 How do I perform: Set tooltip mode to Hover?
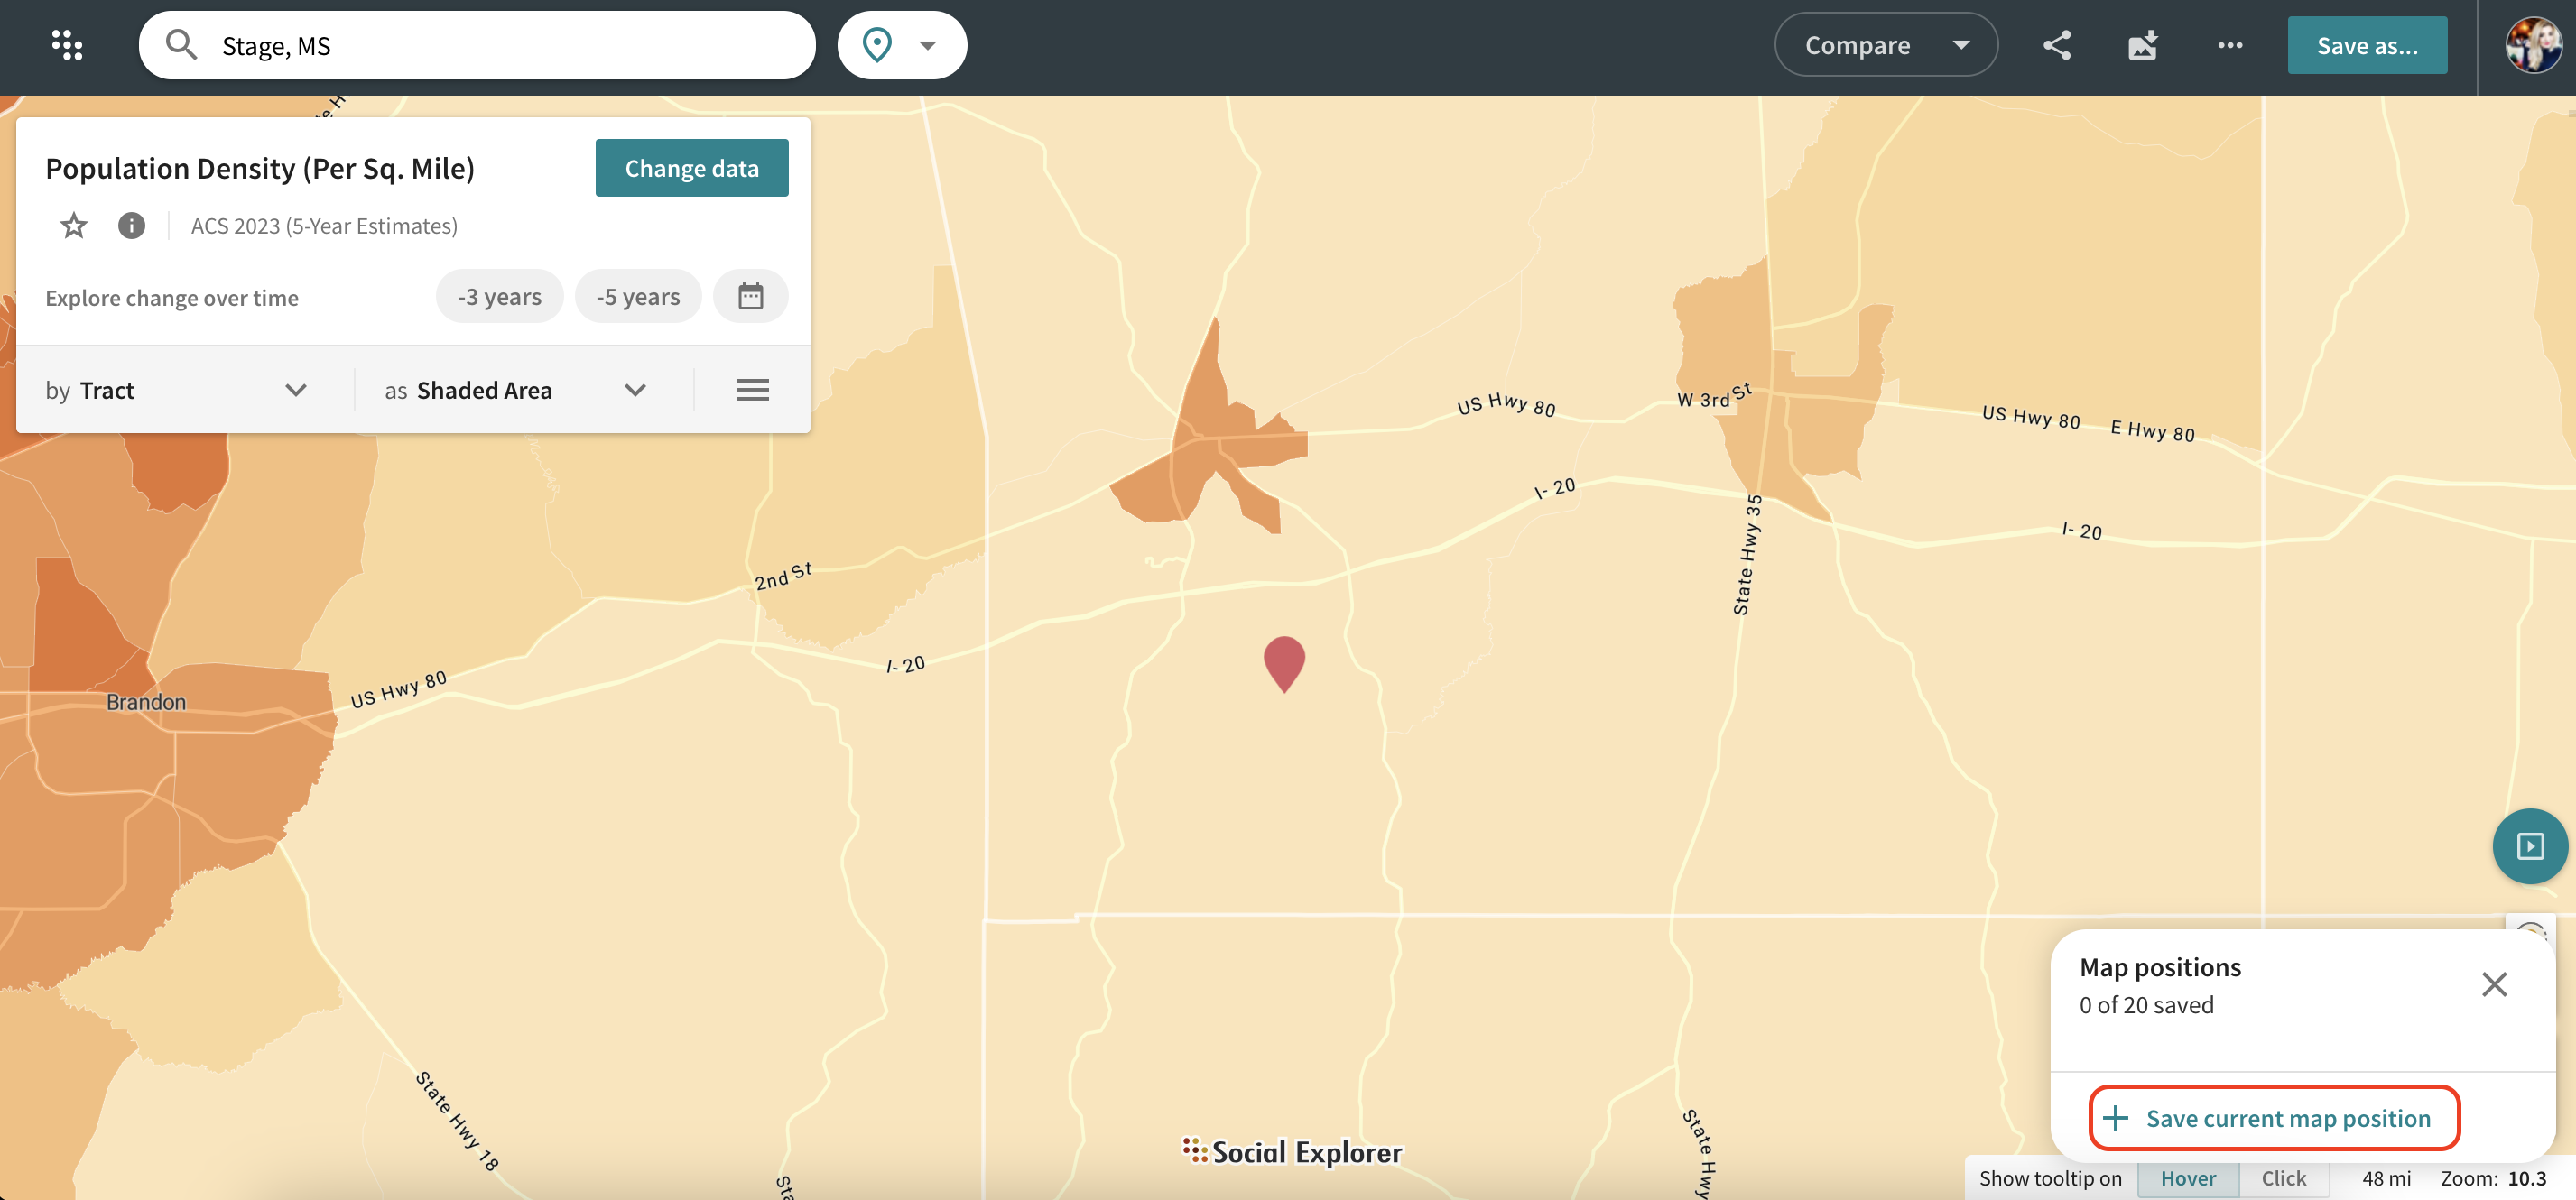2187,1178
